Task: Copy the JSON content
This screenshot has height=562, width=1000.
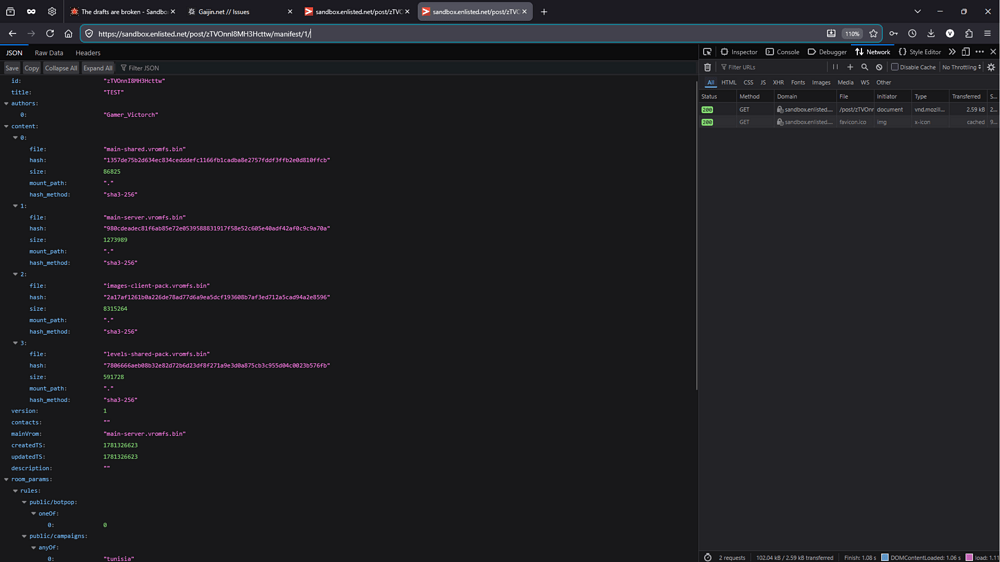Action: [x=32, y=68]
